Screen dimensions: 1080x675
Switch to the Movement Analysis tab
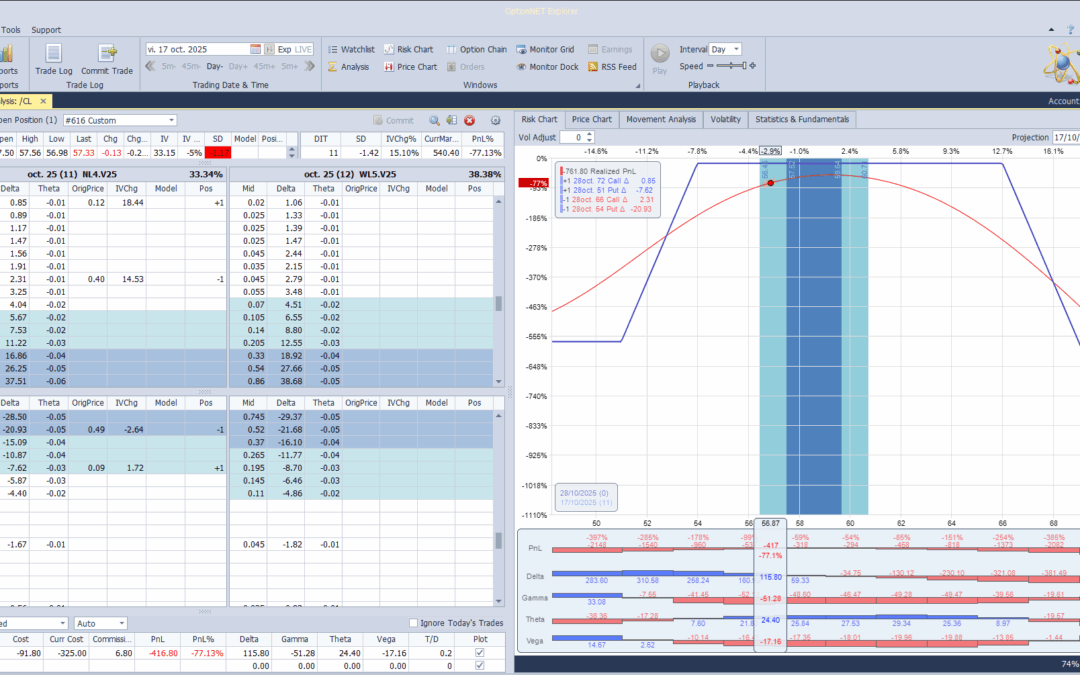[661, 119]
